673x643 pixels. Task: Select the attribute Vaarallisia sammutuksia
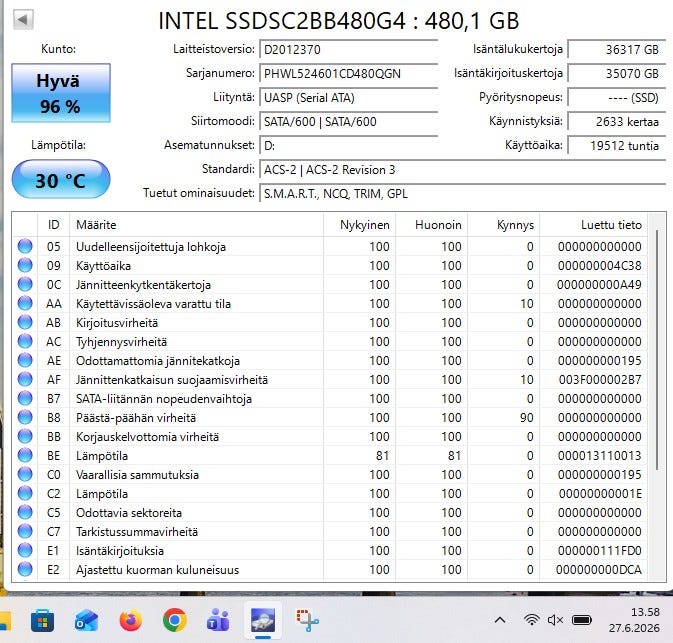(137, 475)
